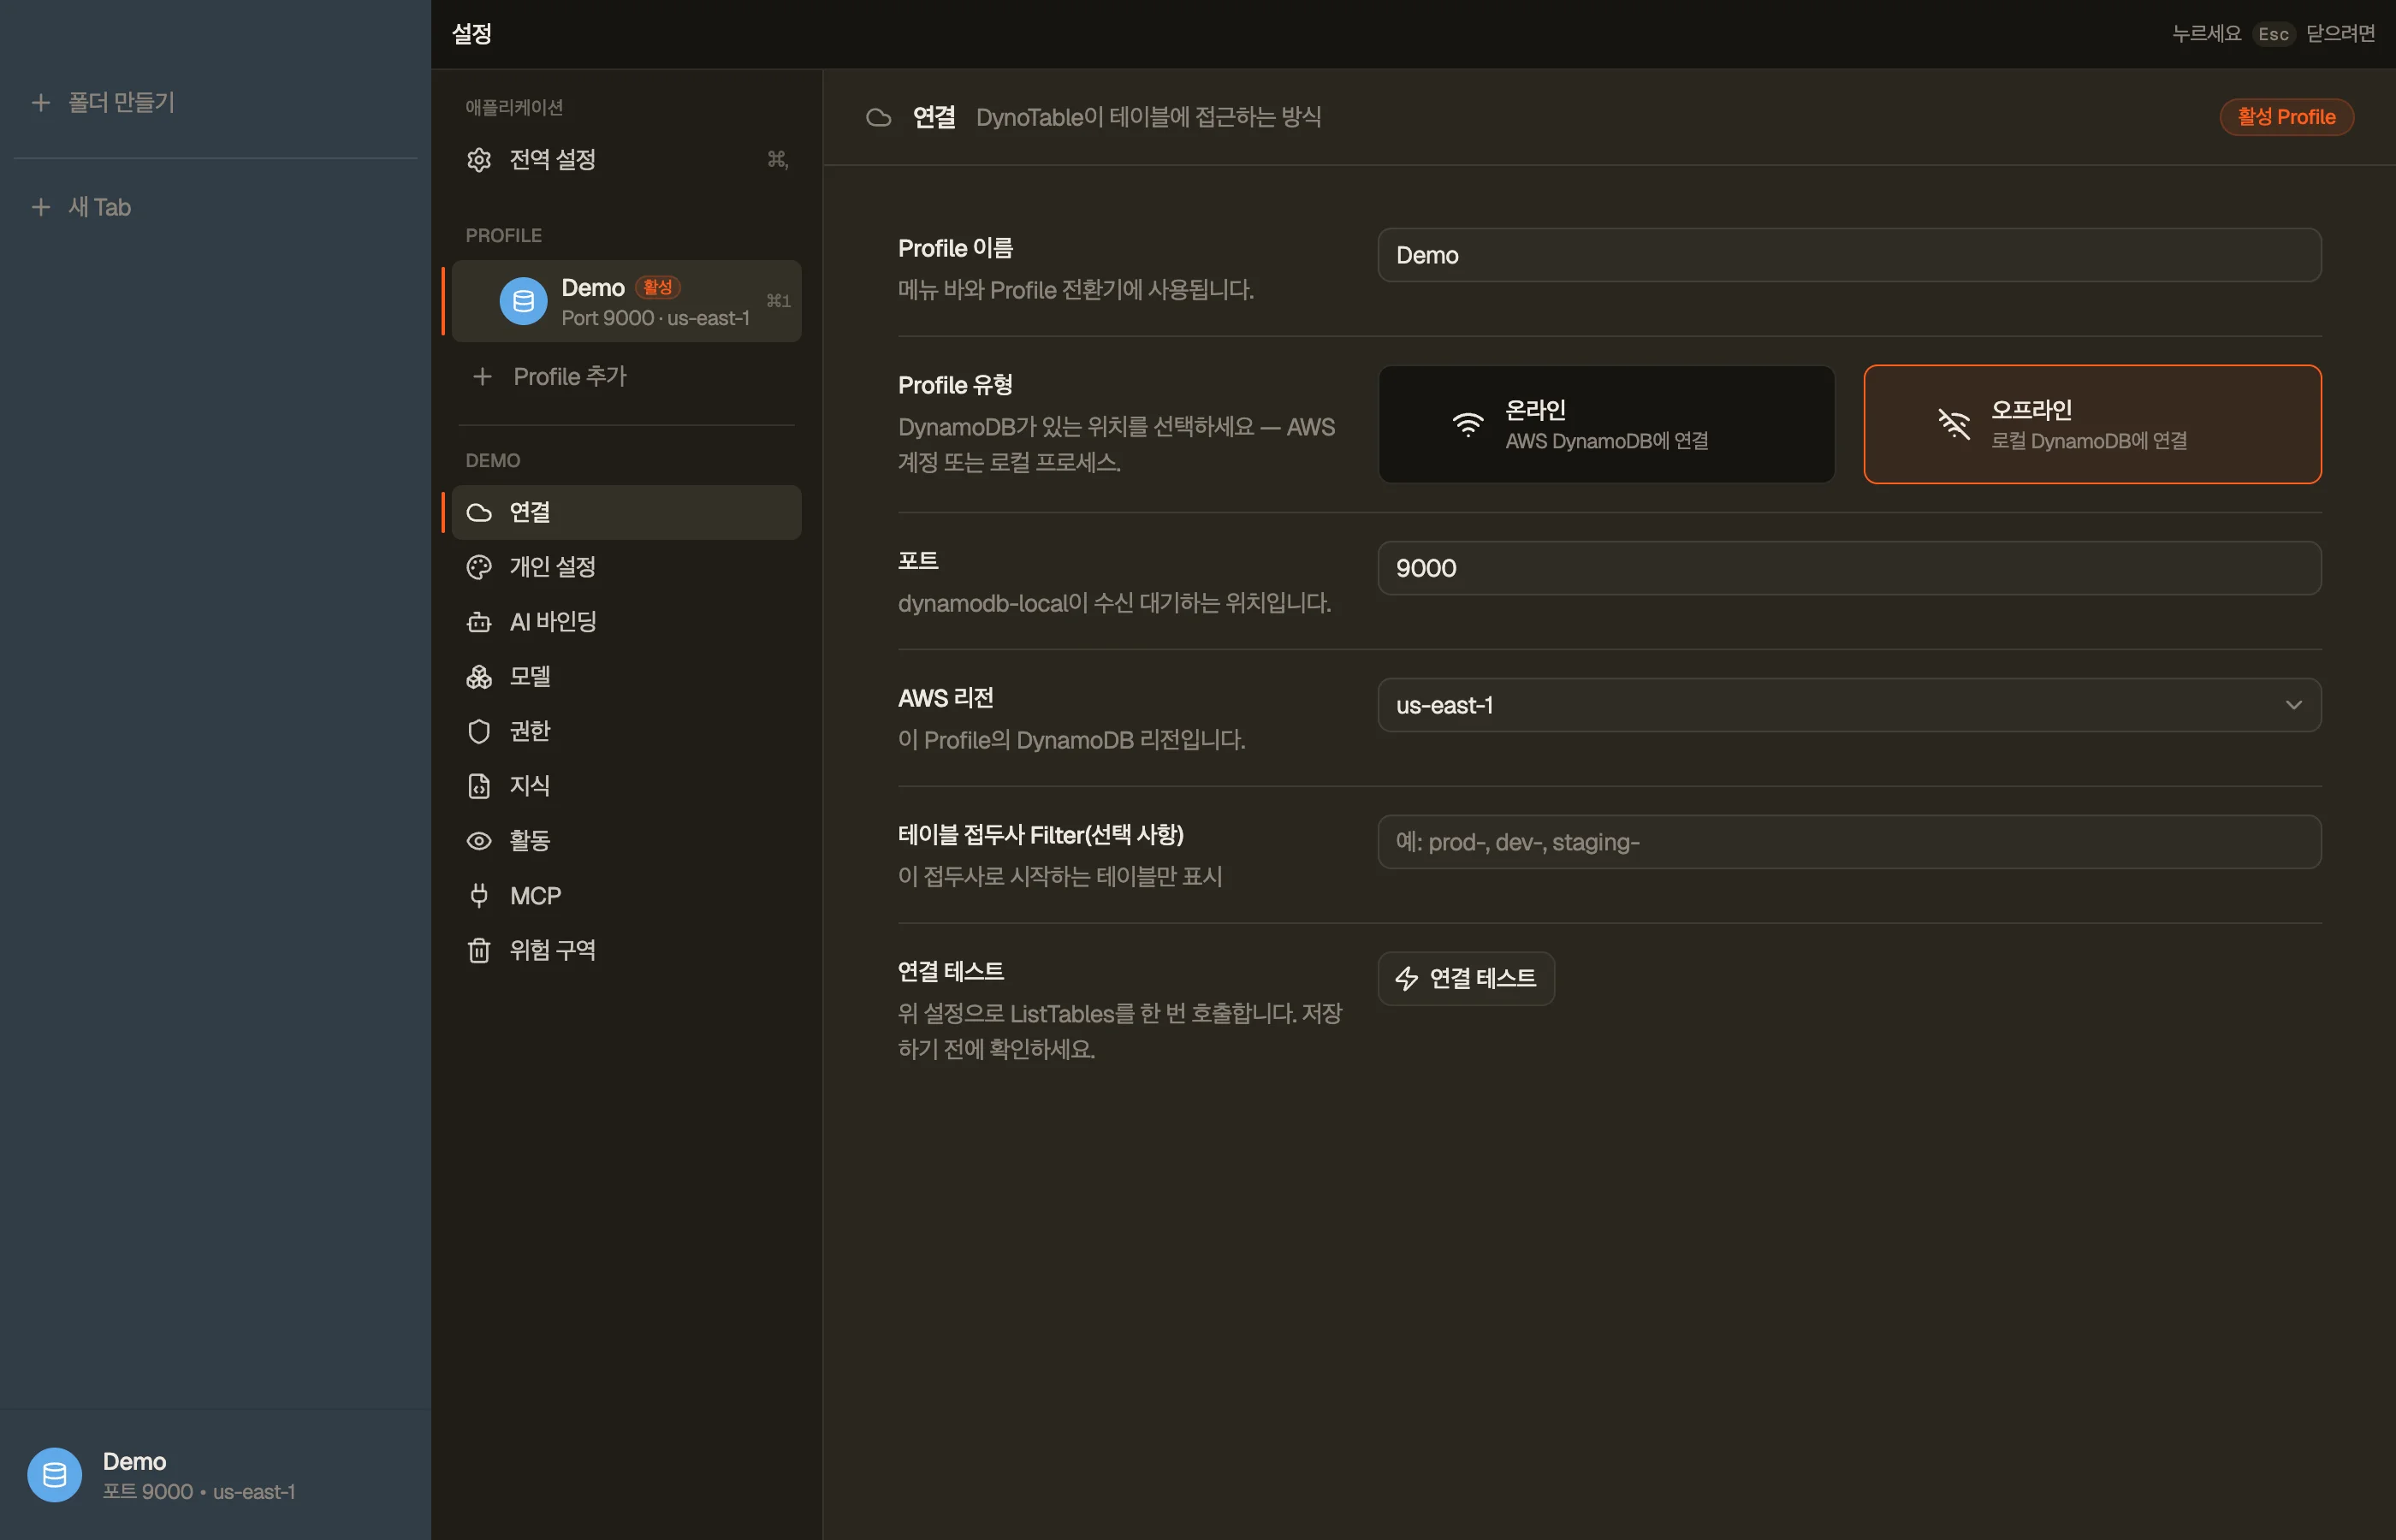Image resolution: width=2396 pixels, height=1540 pixels.
Task: Click the PROFILE section heading
Action: 503,236
